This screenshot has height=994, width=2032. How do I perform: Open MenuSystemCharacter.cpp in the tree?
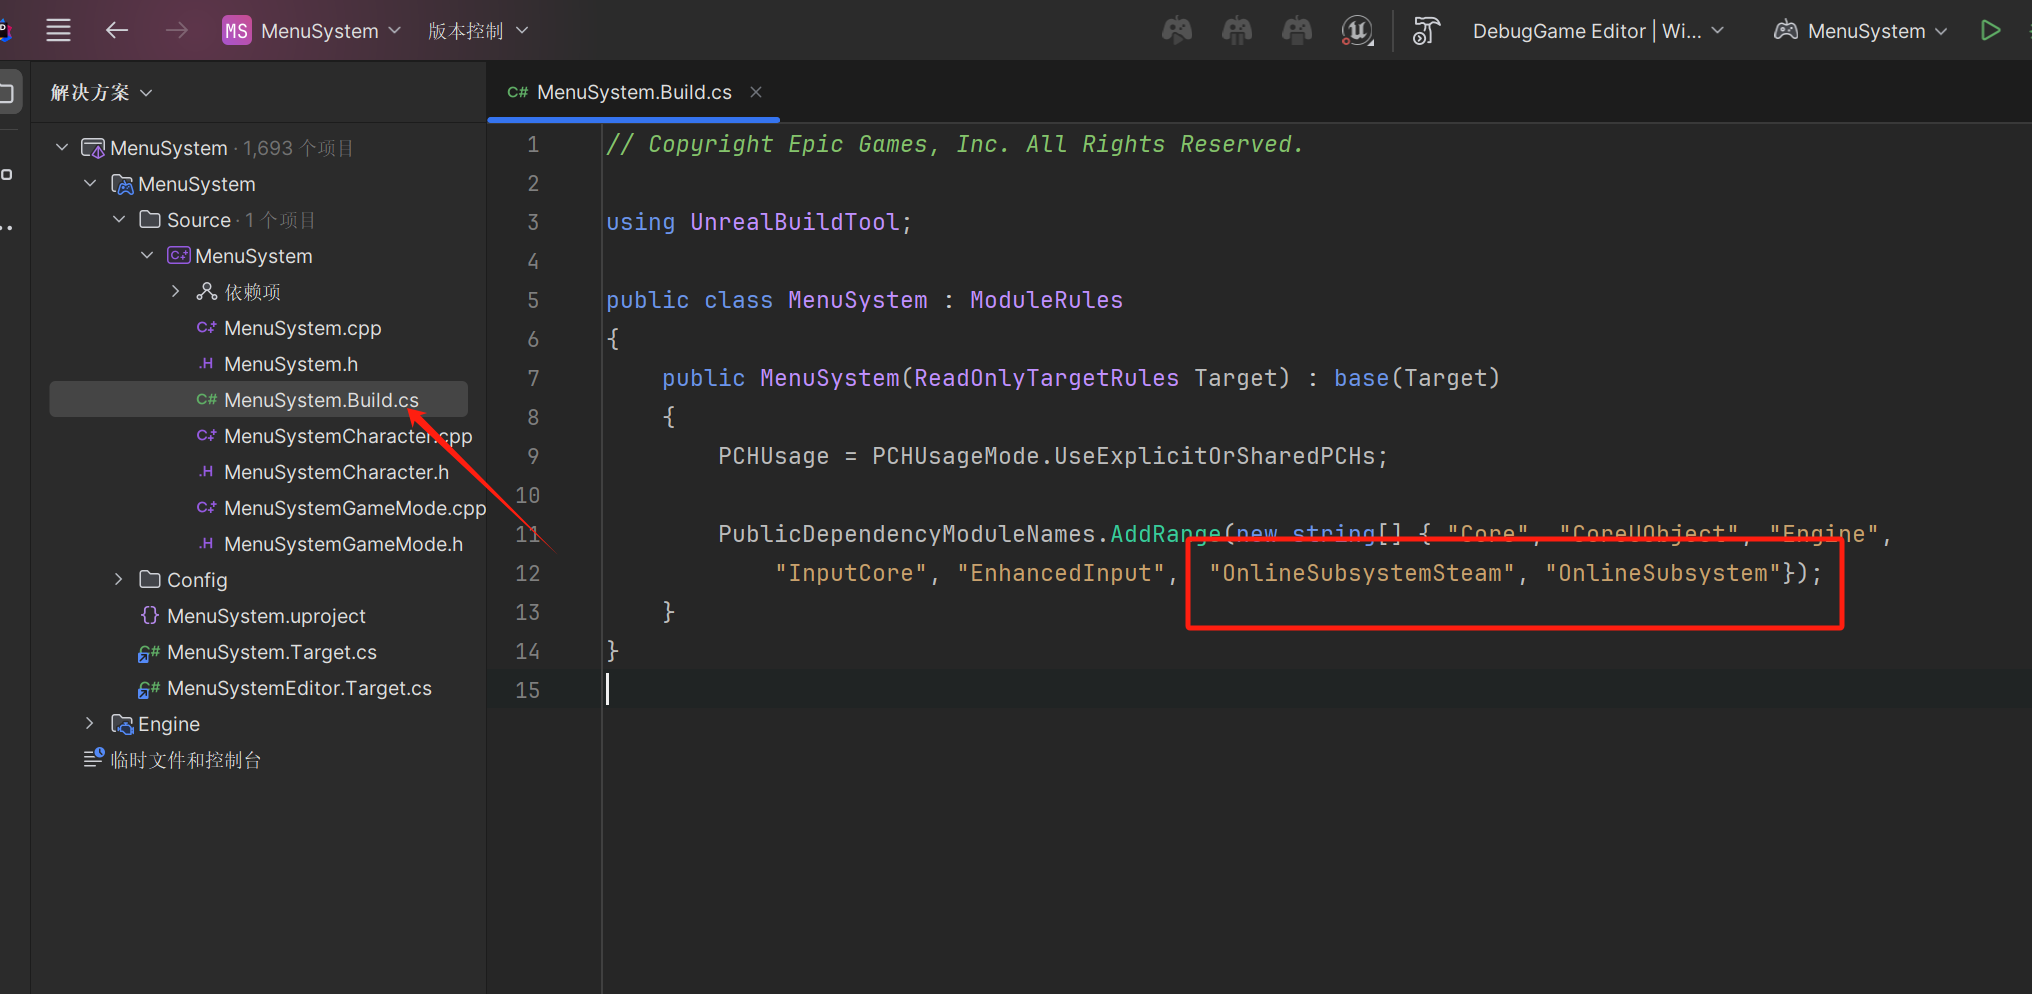[x=348, y=436]
